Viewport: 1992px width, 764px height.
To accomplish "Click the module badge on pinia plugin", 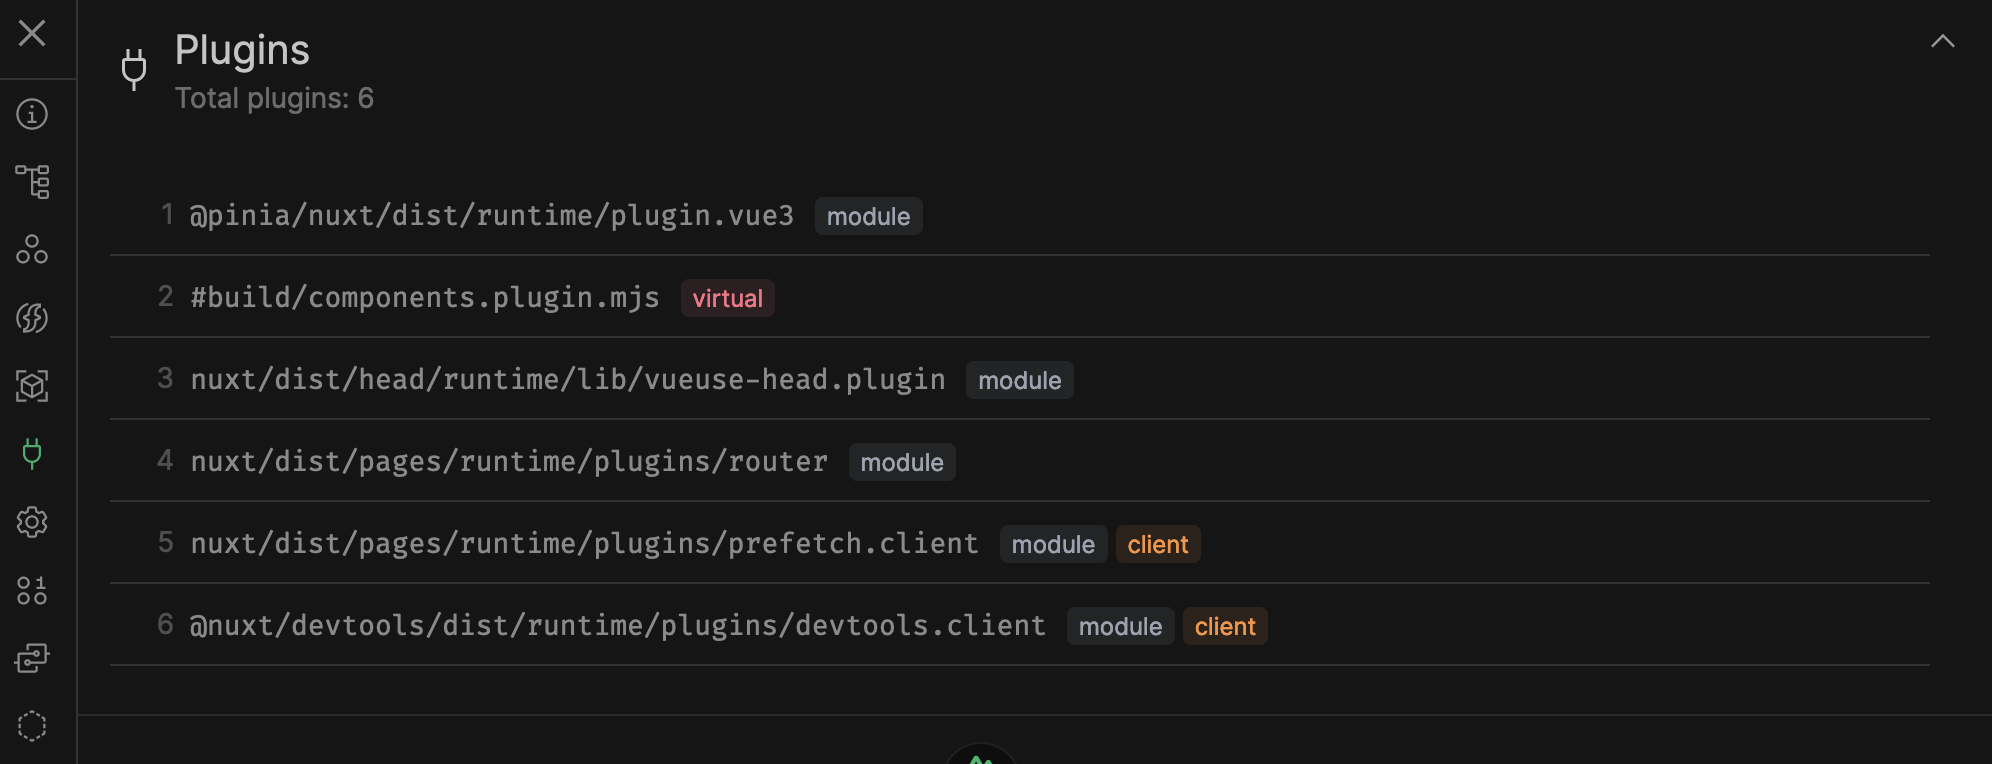I will tap(868, 216).
